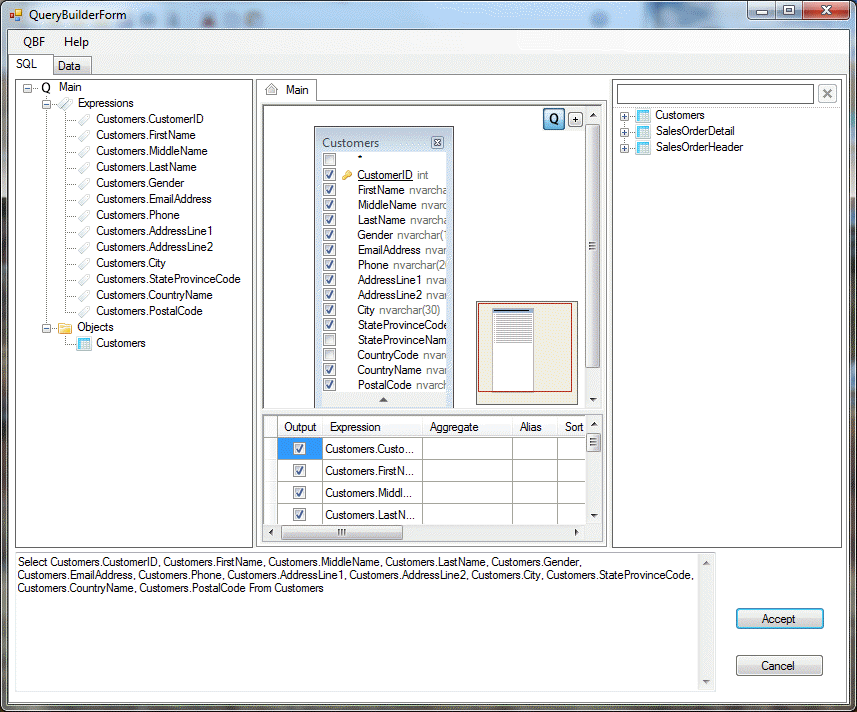
Task: Click the pencil icon for Customers.Phone
Action: [84, 215]
